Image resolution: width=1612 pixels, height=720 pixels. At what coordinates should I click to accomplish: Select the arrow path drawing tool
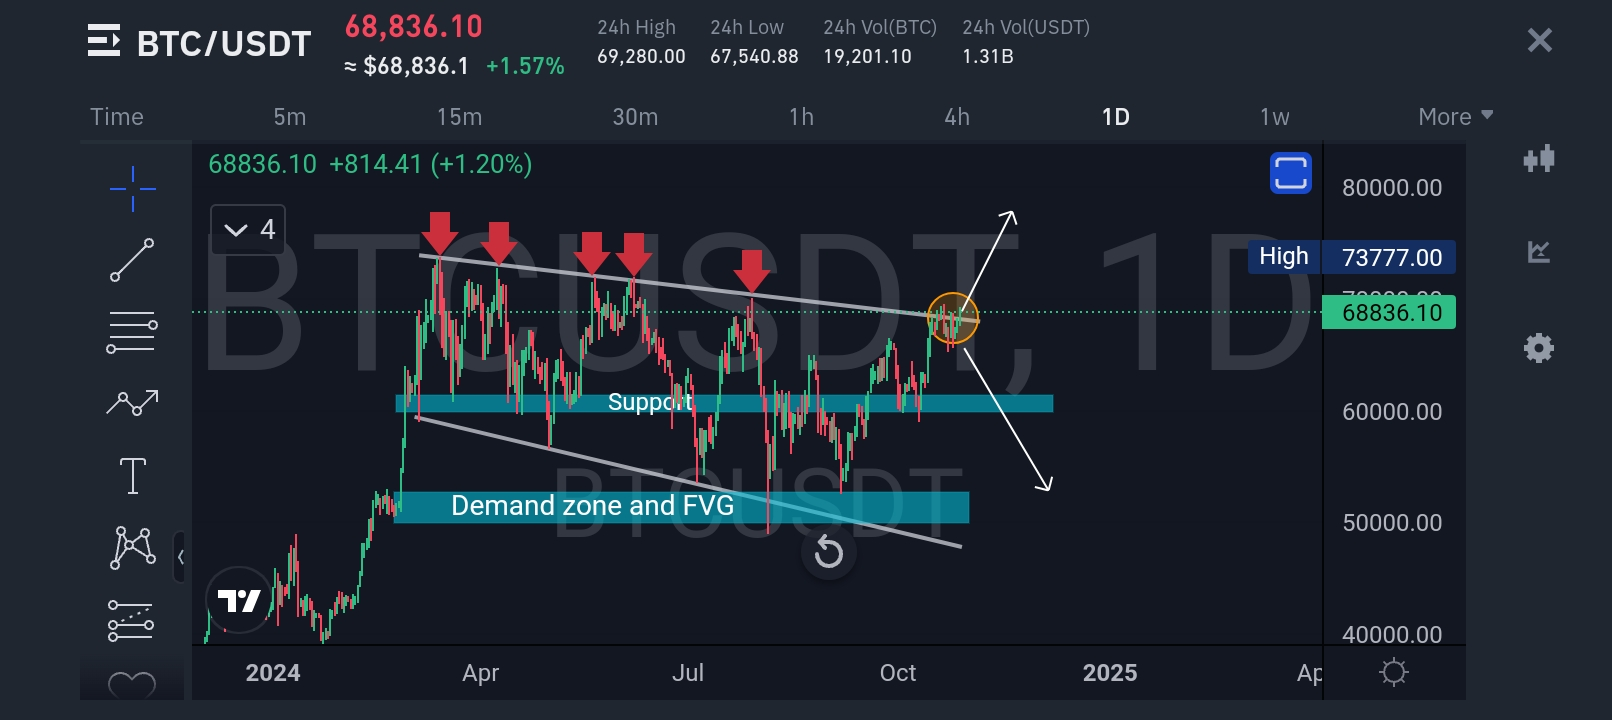tap(132, 403)
